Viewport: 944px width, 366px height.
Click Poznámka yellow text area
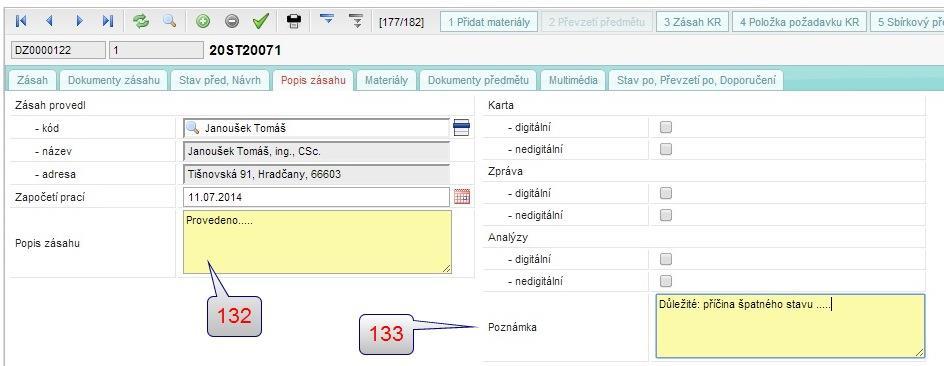(790, 326)
